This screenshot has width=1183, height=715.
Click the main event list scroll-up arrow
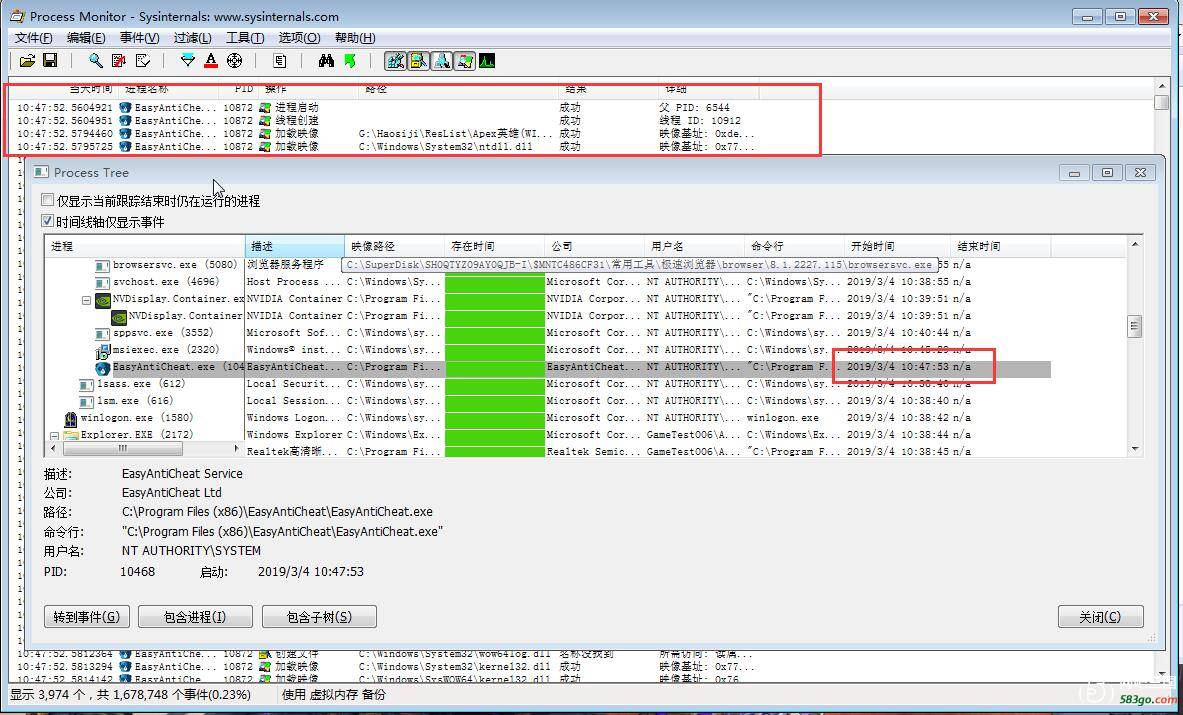coord(1161,84)
